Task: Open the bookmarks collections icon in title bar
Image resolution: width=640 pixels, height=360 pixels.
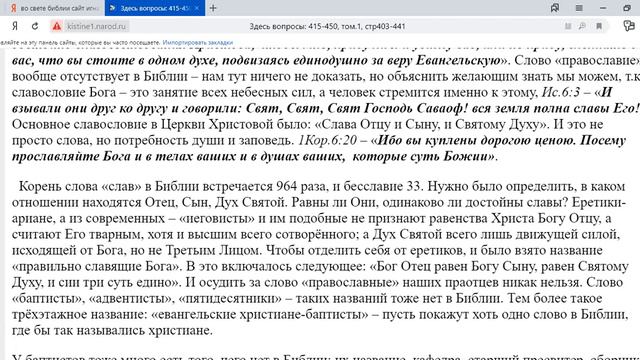Action: 555,8
